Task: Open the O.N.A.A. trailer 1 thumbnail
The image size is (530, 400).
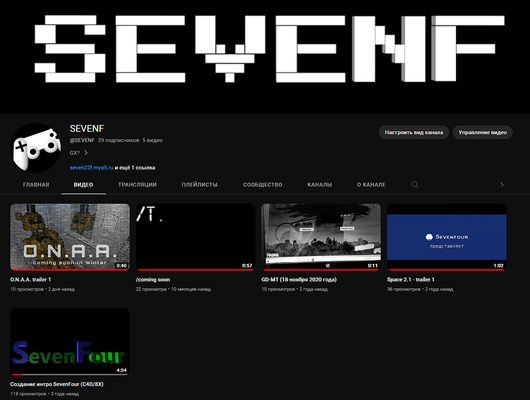Action: click(x=70, y=237)
